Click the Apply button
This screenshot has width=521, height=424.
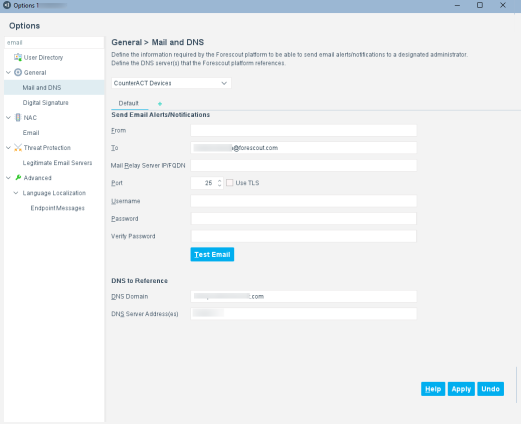[461, 389]
